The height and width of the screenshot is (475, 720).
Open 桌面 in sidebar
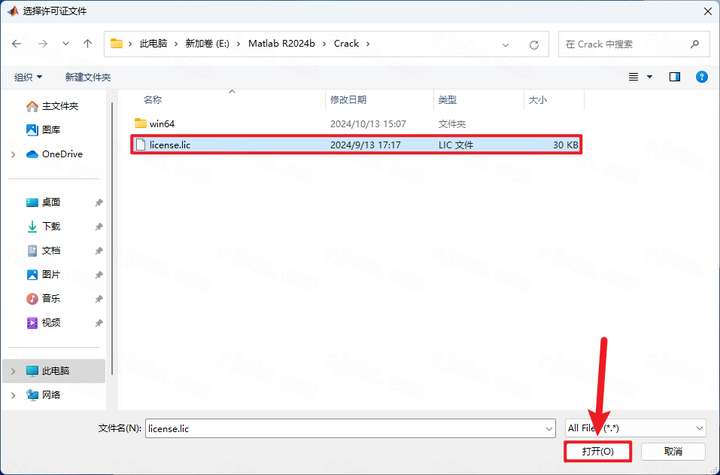tap(43, 202)
